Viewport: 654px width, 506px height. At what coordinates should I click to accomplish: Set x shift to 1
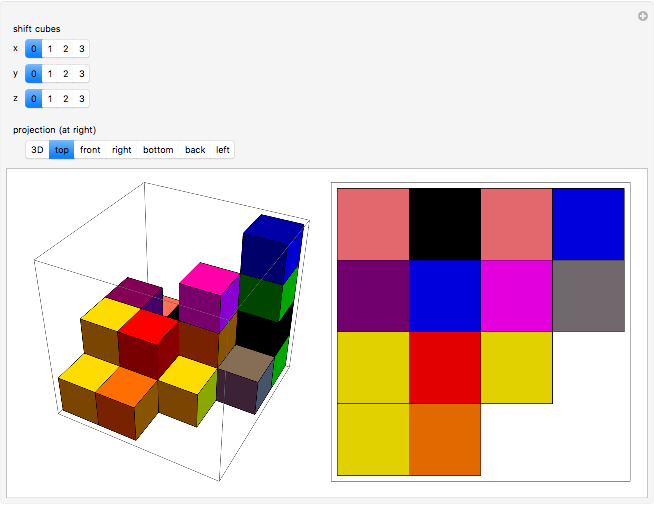pyautogui.click(x=49, y=48)
